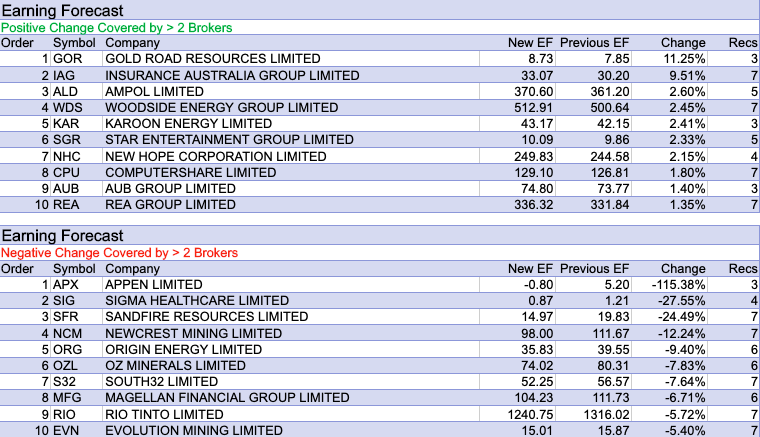The width and height of the screenshot is (760, 437).
Task: Click the SFR symbol cell
Action: (x=66, y=316)
